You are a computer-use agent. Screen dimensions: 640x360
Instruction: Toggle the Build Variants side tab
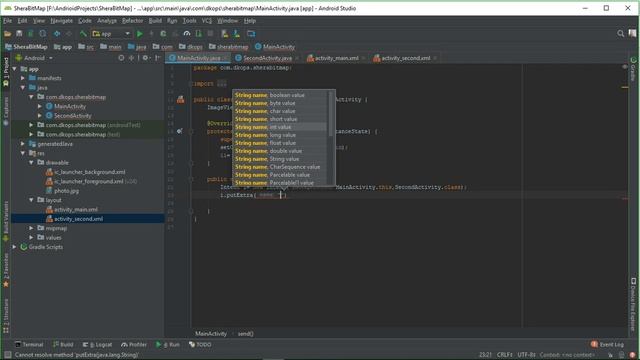point(6,220)
